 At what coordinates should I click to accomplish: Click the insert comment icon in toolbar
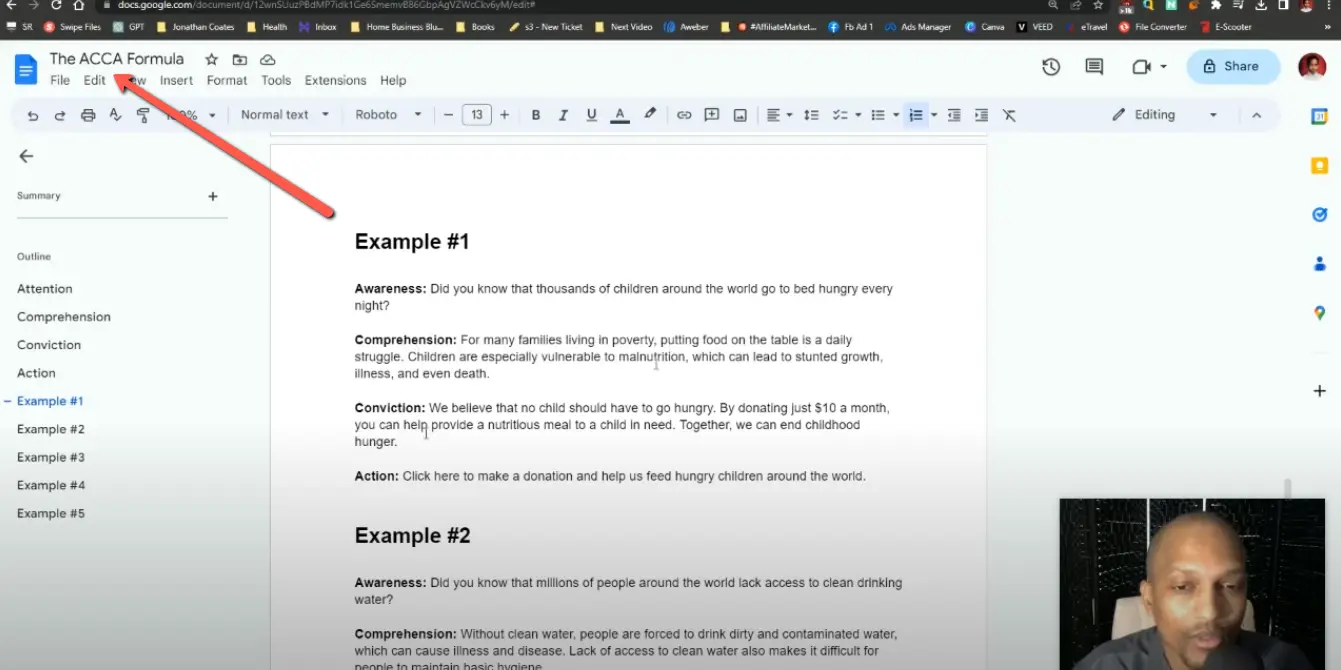(711, 114)
